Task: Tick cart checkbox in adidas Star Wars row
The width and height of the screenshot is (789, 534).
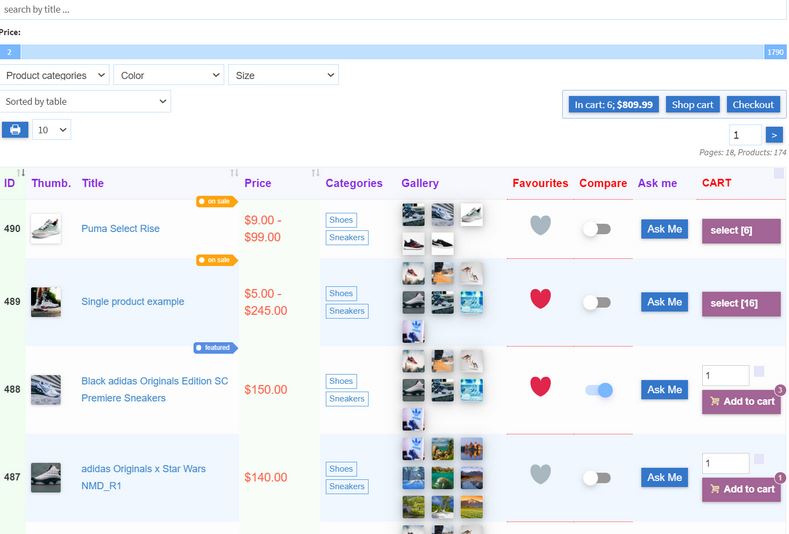Action: tap(759, 459)
